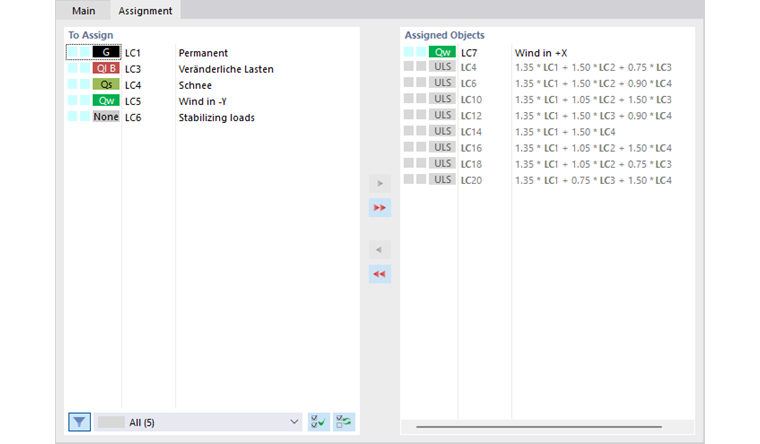
Task: Click the first color square of LC7 row
Action: [x=409, y=52]
